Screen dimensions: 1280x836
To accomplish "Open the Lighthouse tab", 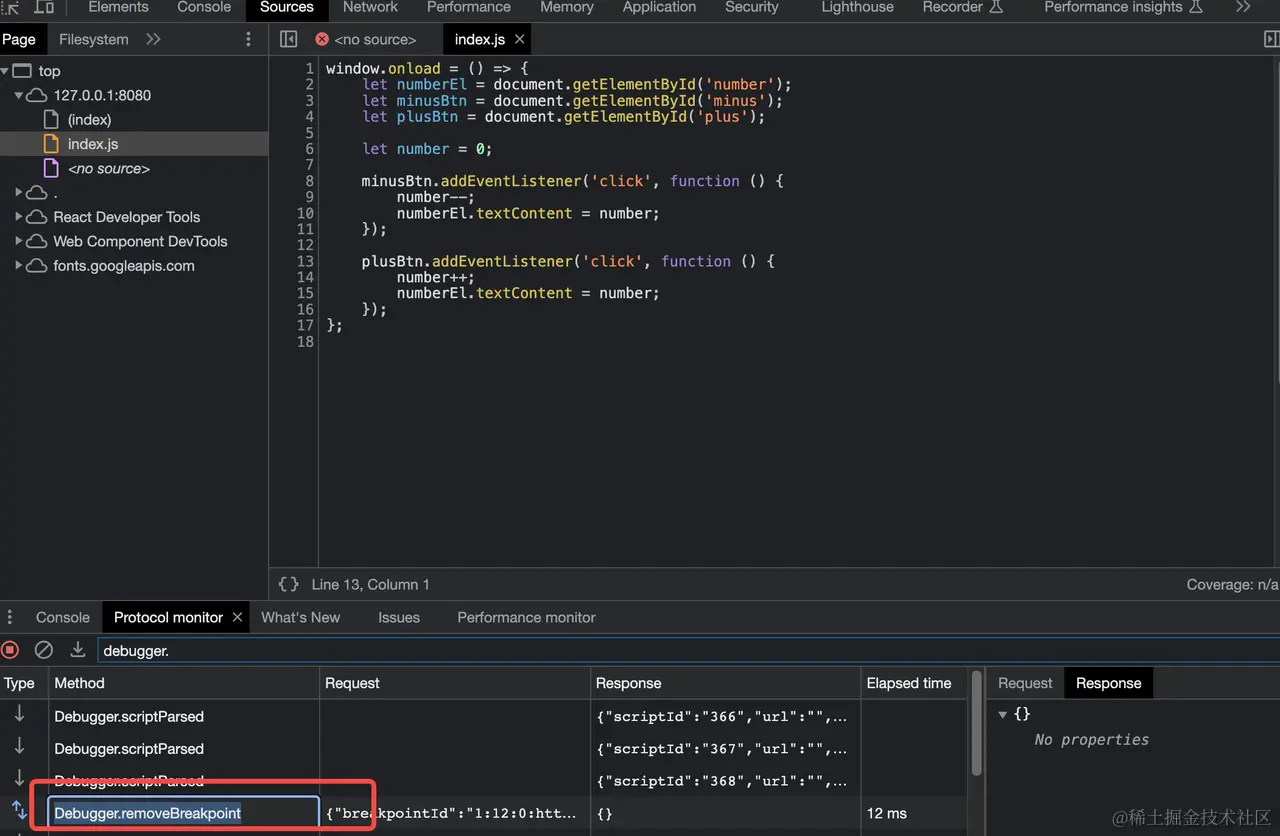I will tap(857, 7).
